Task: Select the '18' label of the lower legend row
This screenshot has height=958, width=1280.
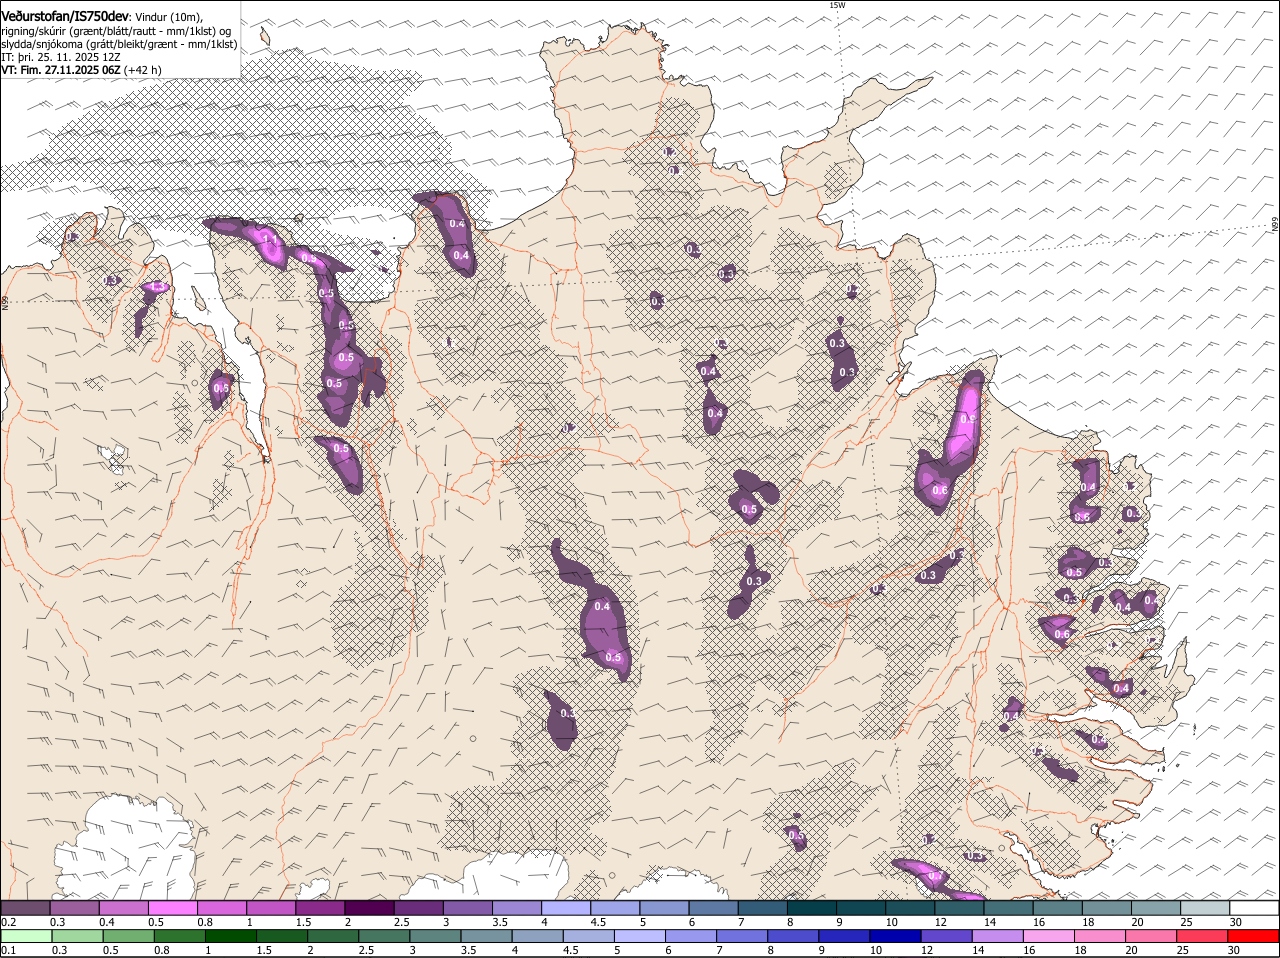Action: tap(1080, 950)
